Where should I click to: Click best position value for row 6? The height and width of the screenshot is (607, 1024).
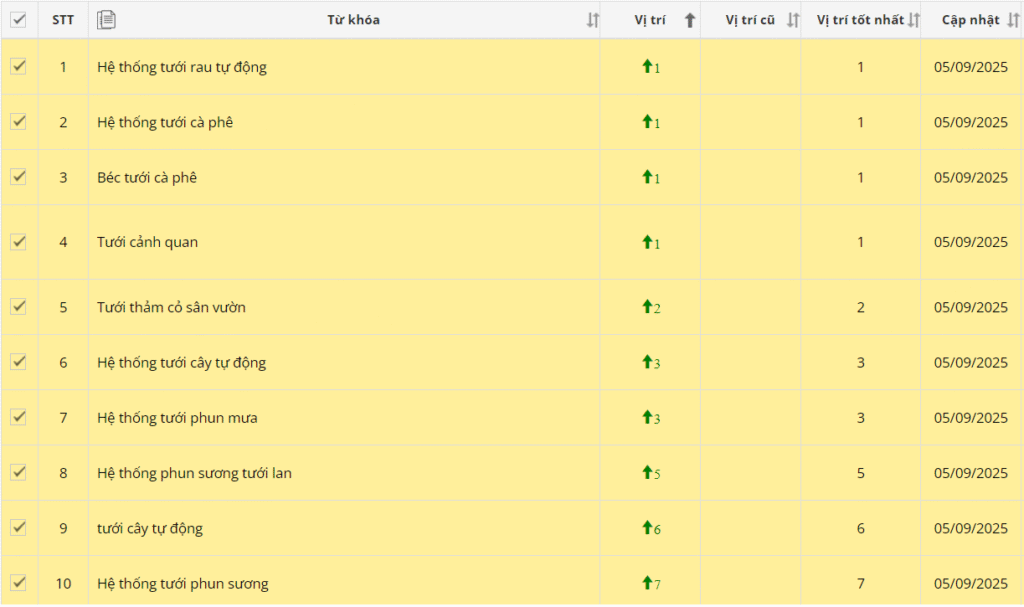(x=860, y=362)
